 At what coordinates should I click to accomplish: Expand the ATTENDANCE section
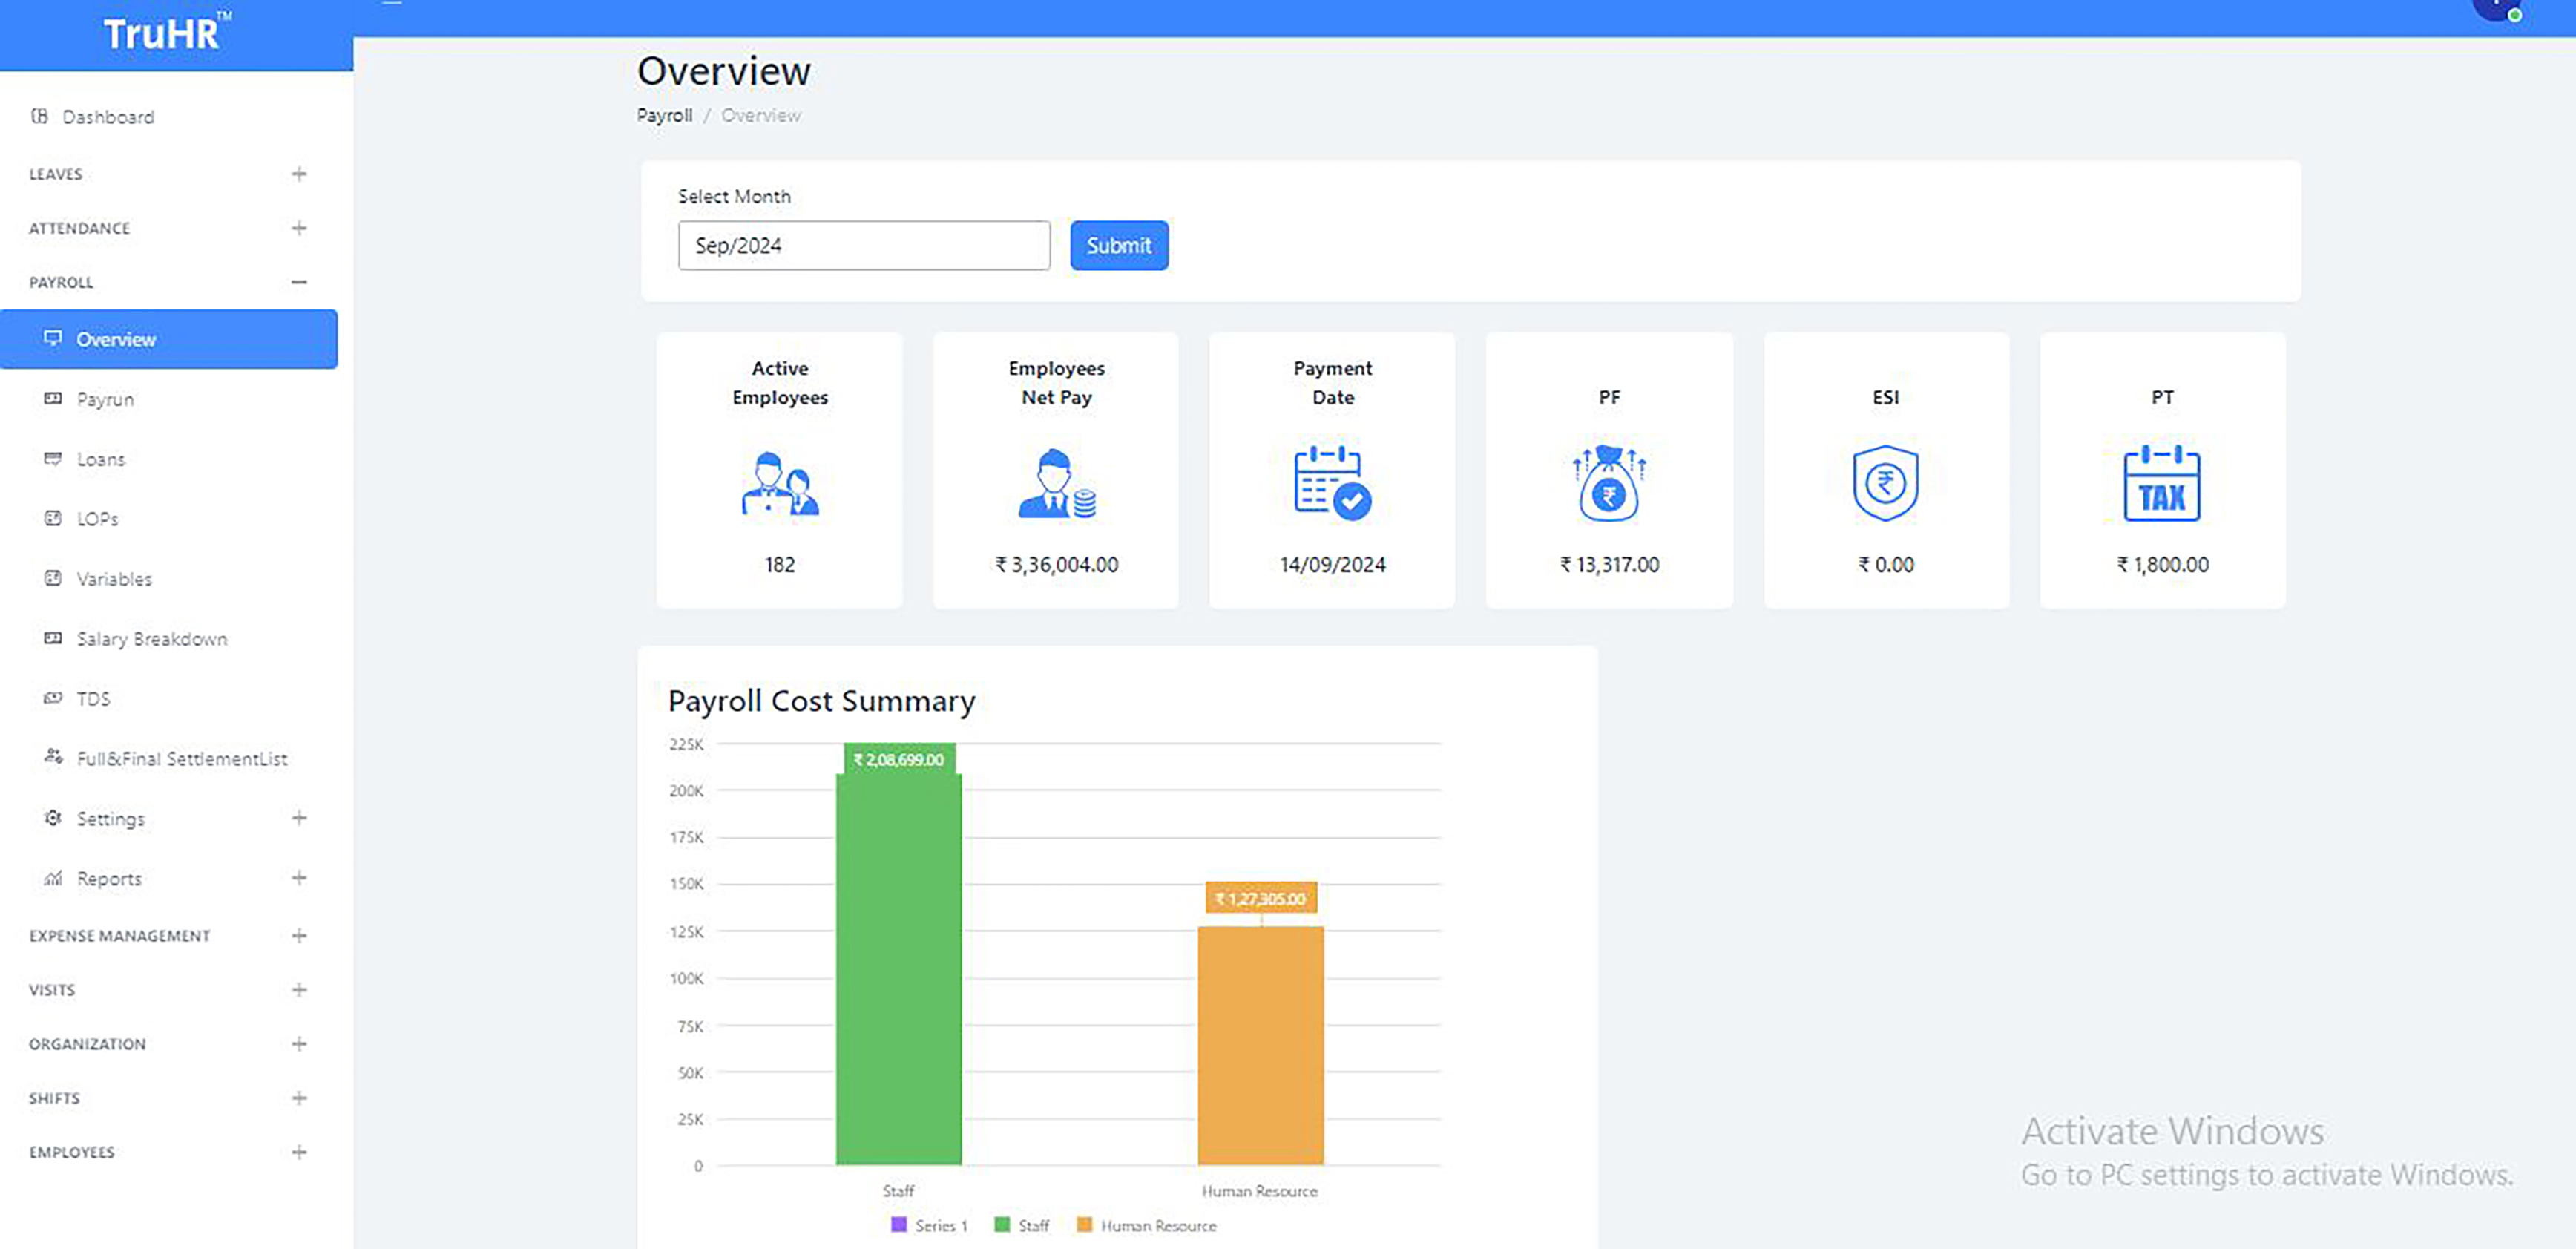tap(299, 228)
